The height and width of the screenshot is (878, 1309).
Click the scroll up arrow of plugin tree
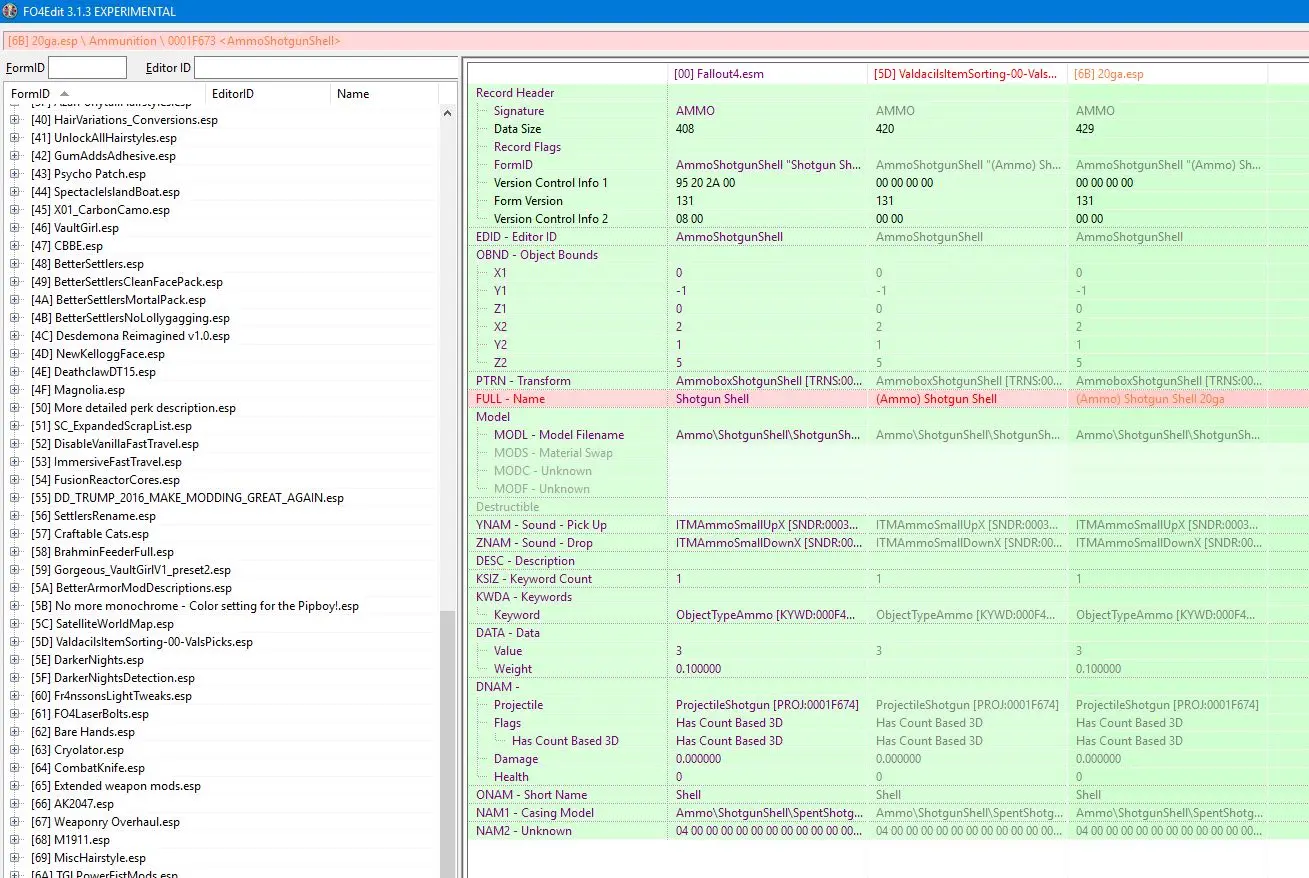coord(447,113)
